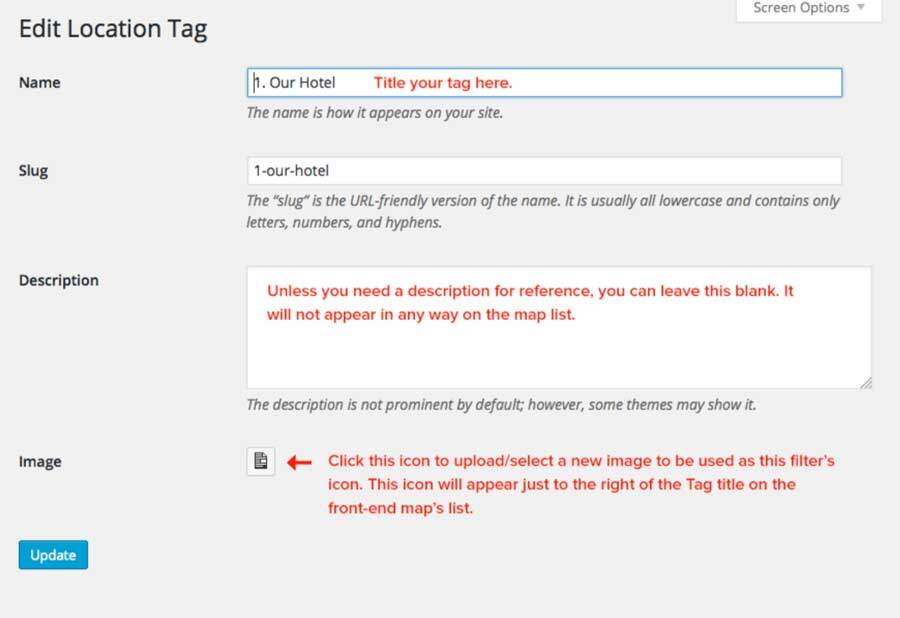This screenshot has height=618, width=900.
Task: Click the Slug field label
Action: point(33,171)
